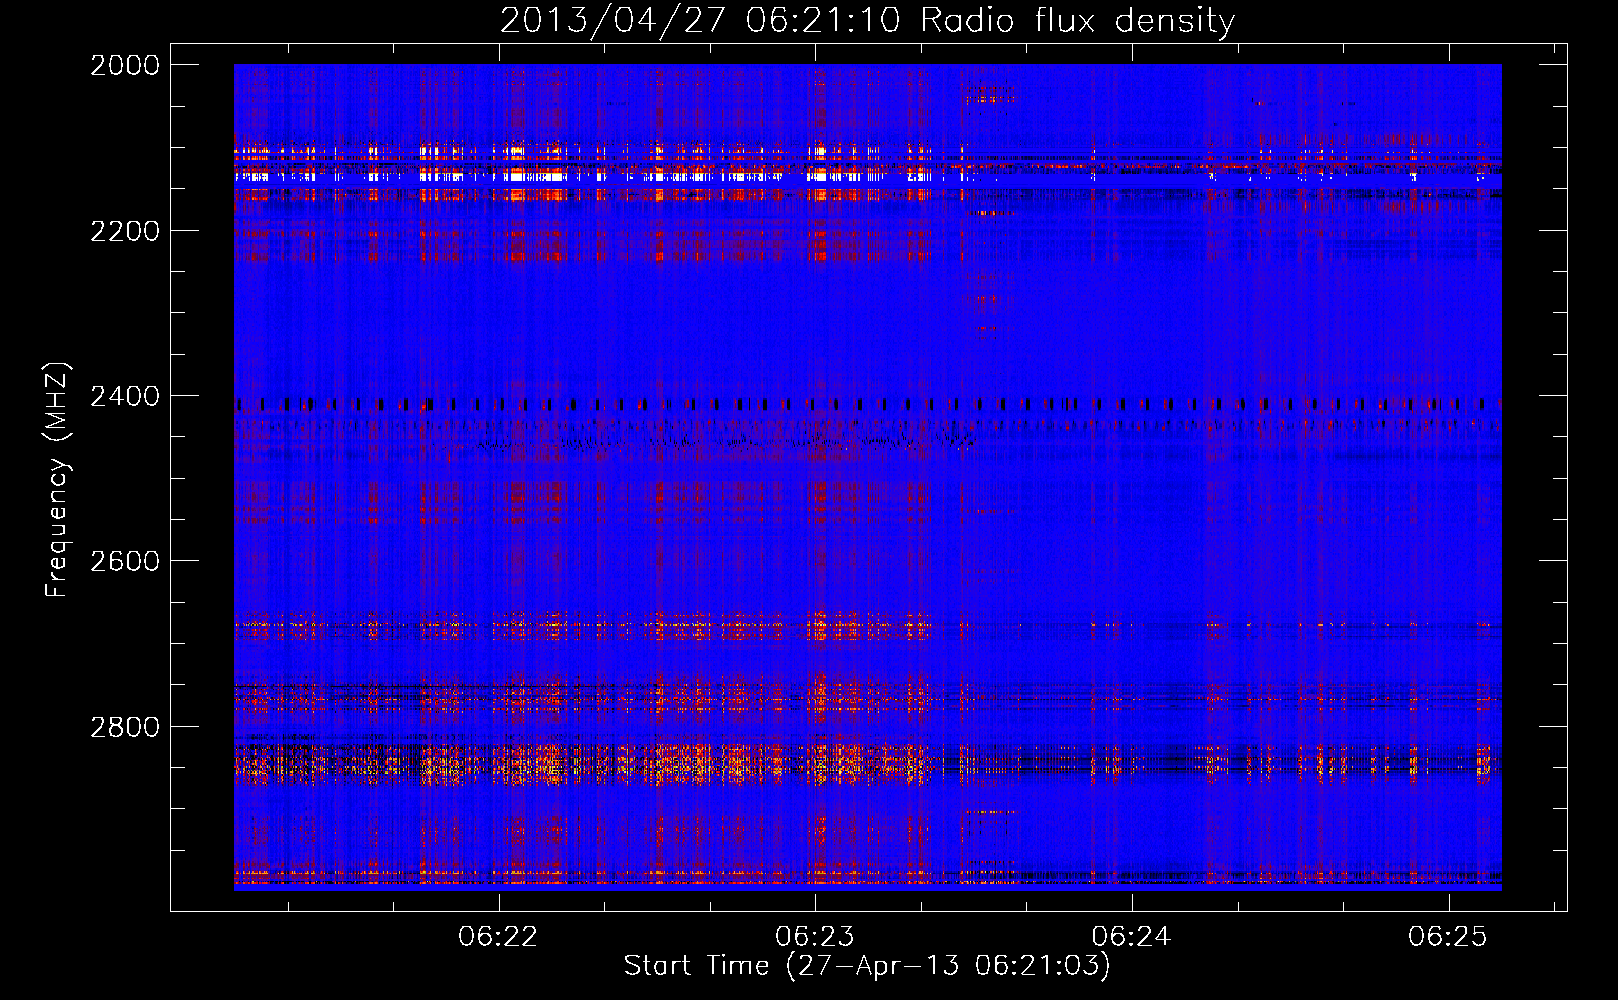This screenshot has height=1000, width=1618.
Task: Click the 'Start Time (27-Apr-13 06:21:03)' label
Action: pos(867,966)
